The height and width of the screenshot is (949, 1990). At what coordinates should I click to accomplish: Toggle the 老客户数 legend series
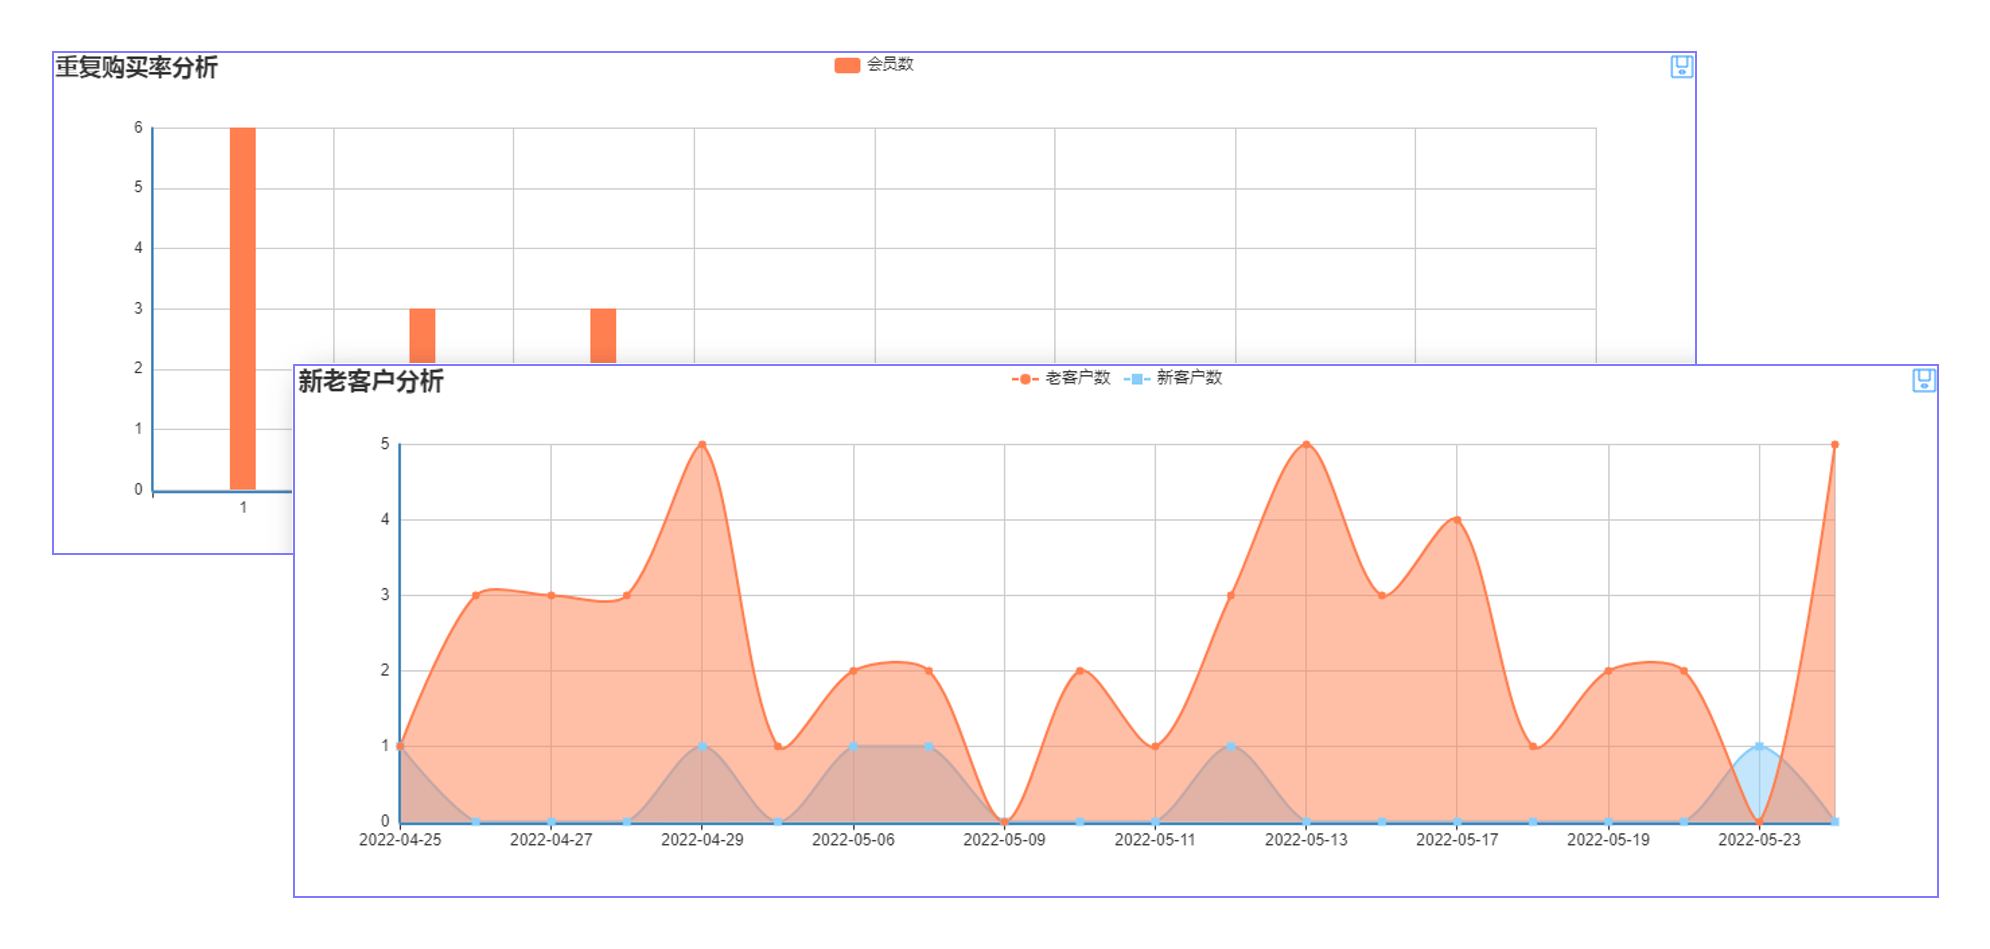(1077, 378)
